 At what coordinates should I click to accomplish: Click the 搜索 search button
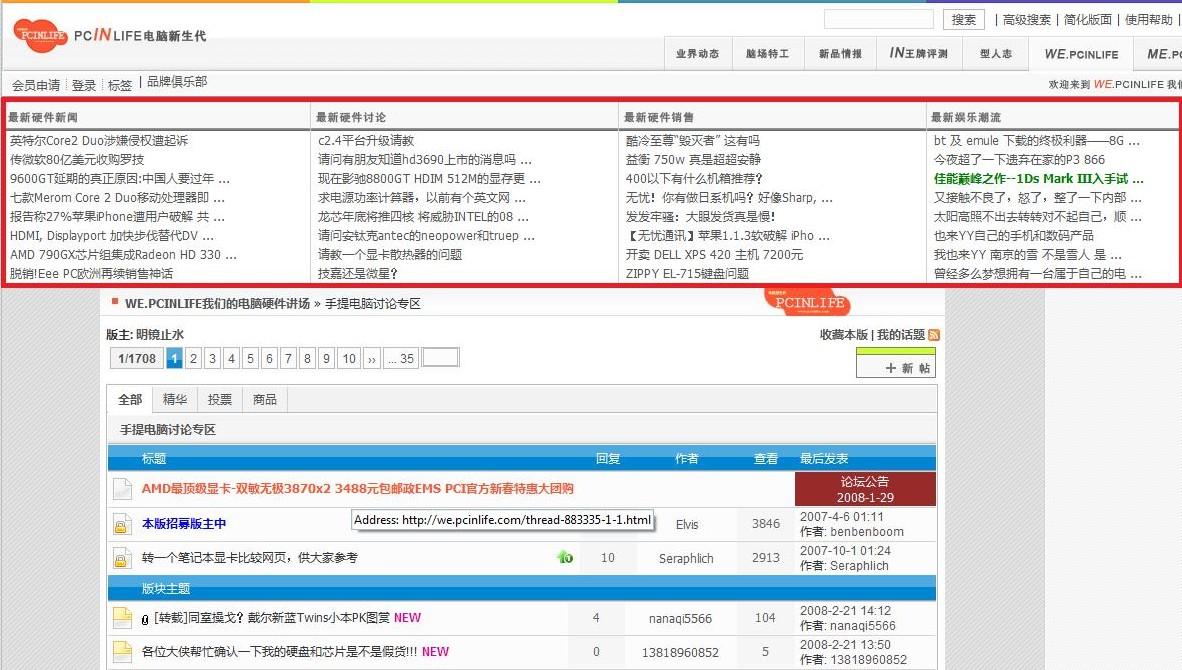coord(963,20)
